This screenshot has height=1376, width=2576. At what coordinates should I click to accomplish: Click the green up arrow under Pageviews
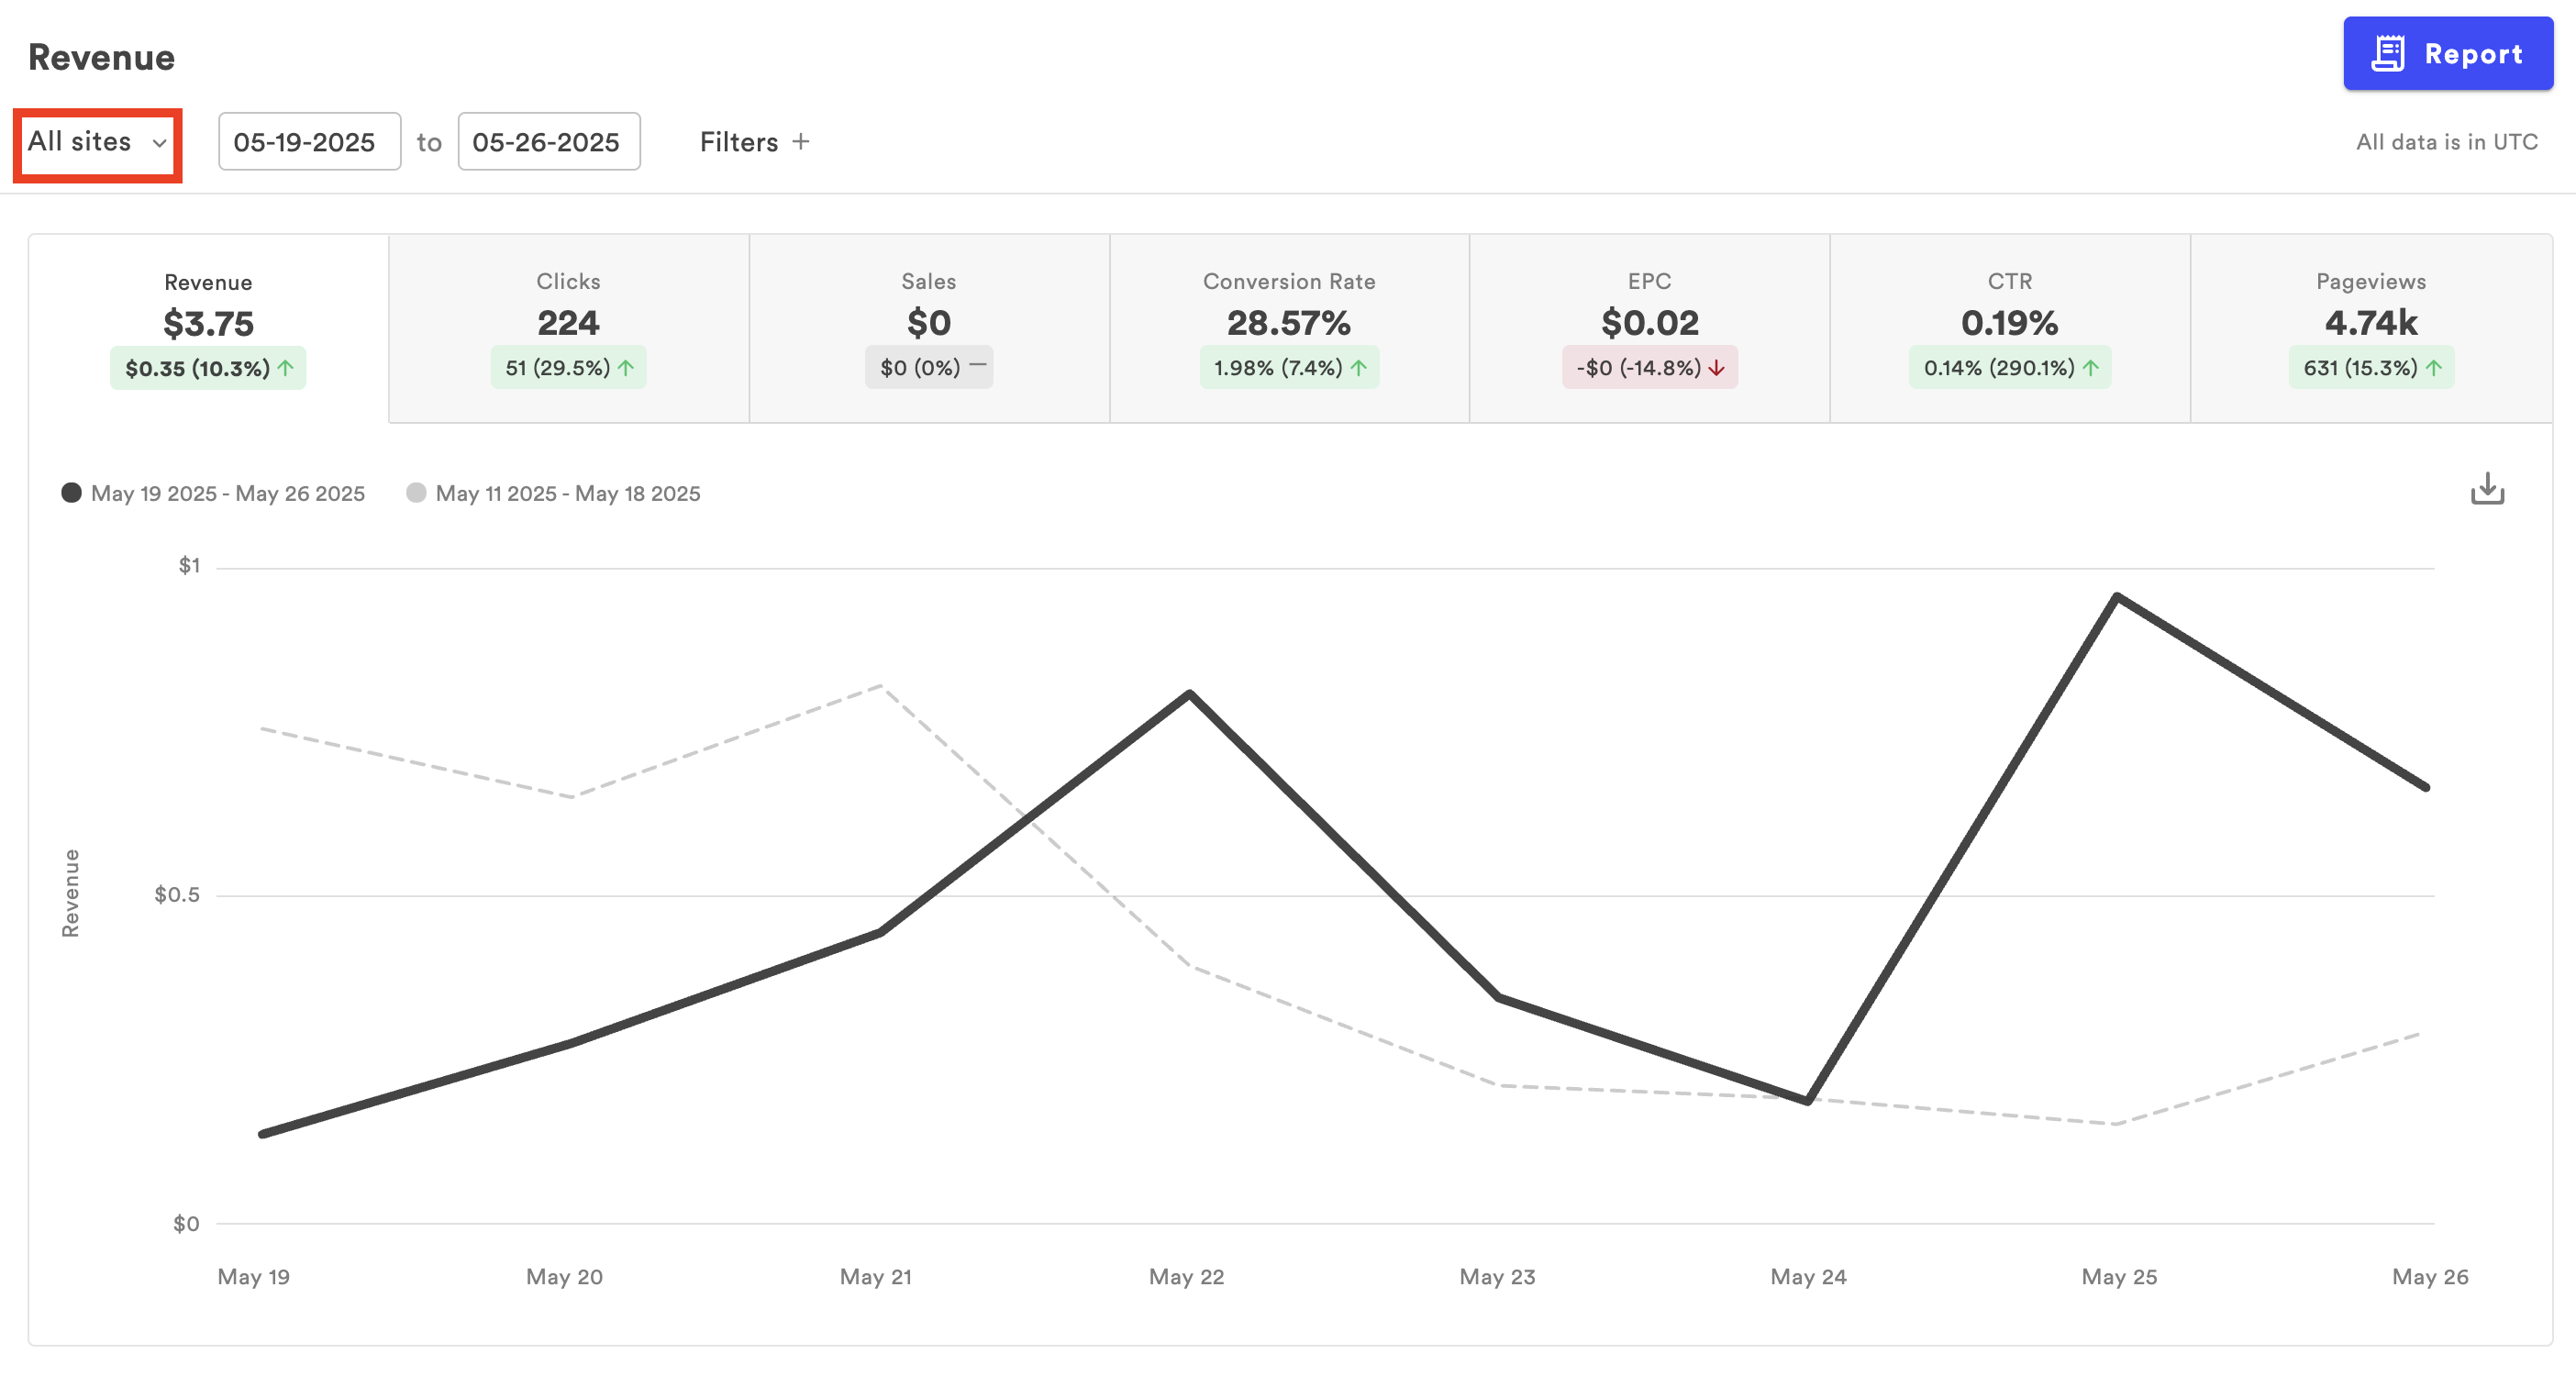[2434, 368]
